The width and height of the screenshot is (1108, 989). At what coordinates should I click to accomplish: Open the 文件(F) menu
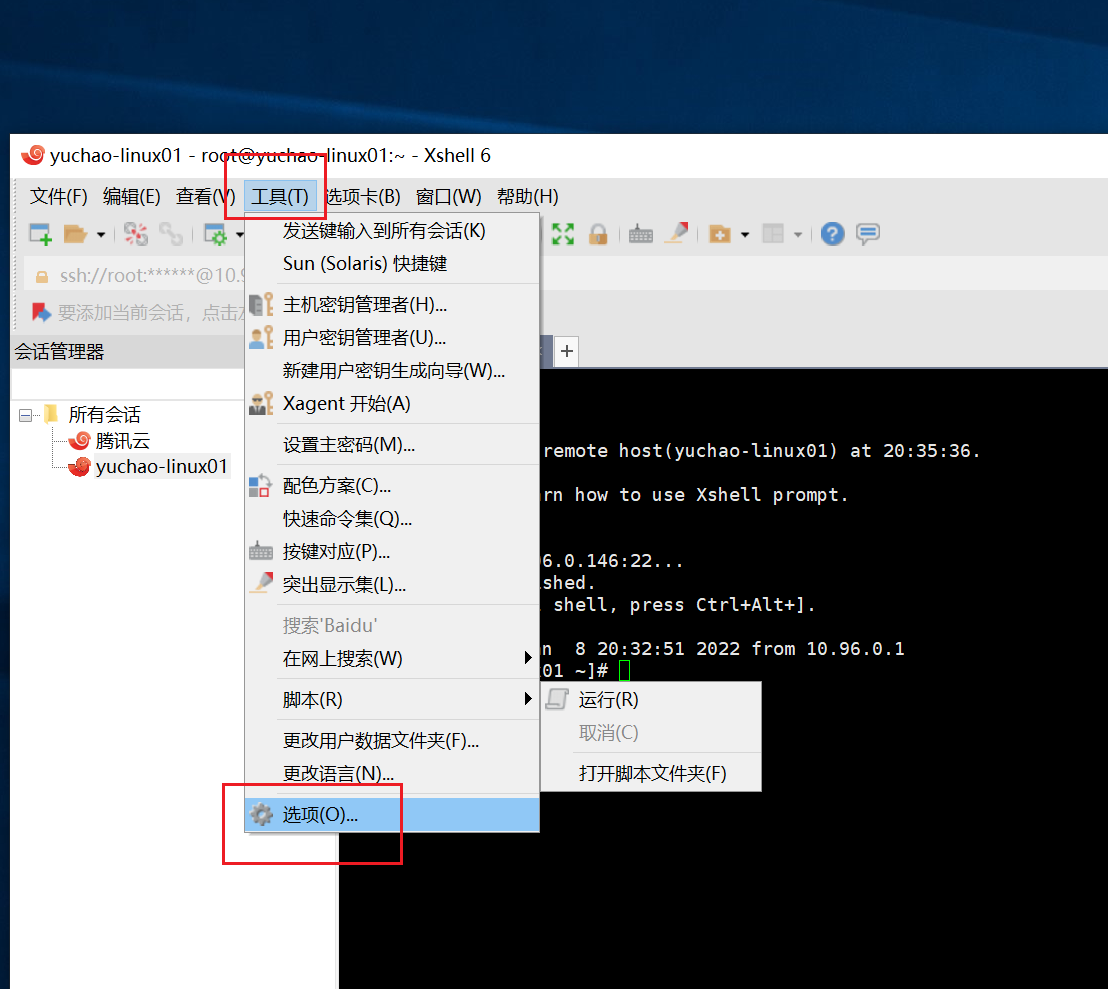pyautogui.click(x=59, y=196)
